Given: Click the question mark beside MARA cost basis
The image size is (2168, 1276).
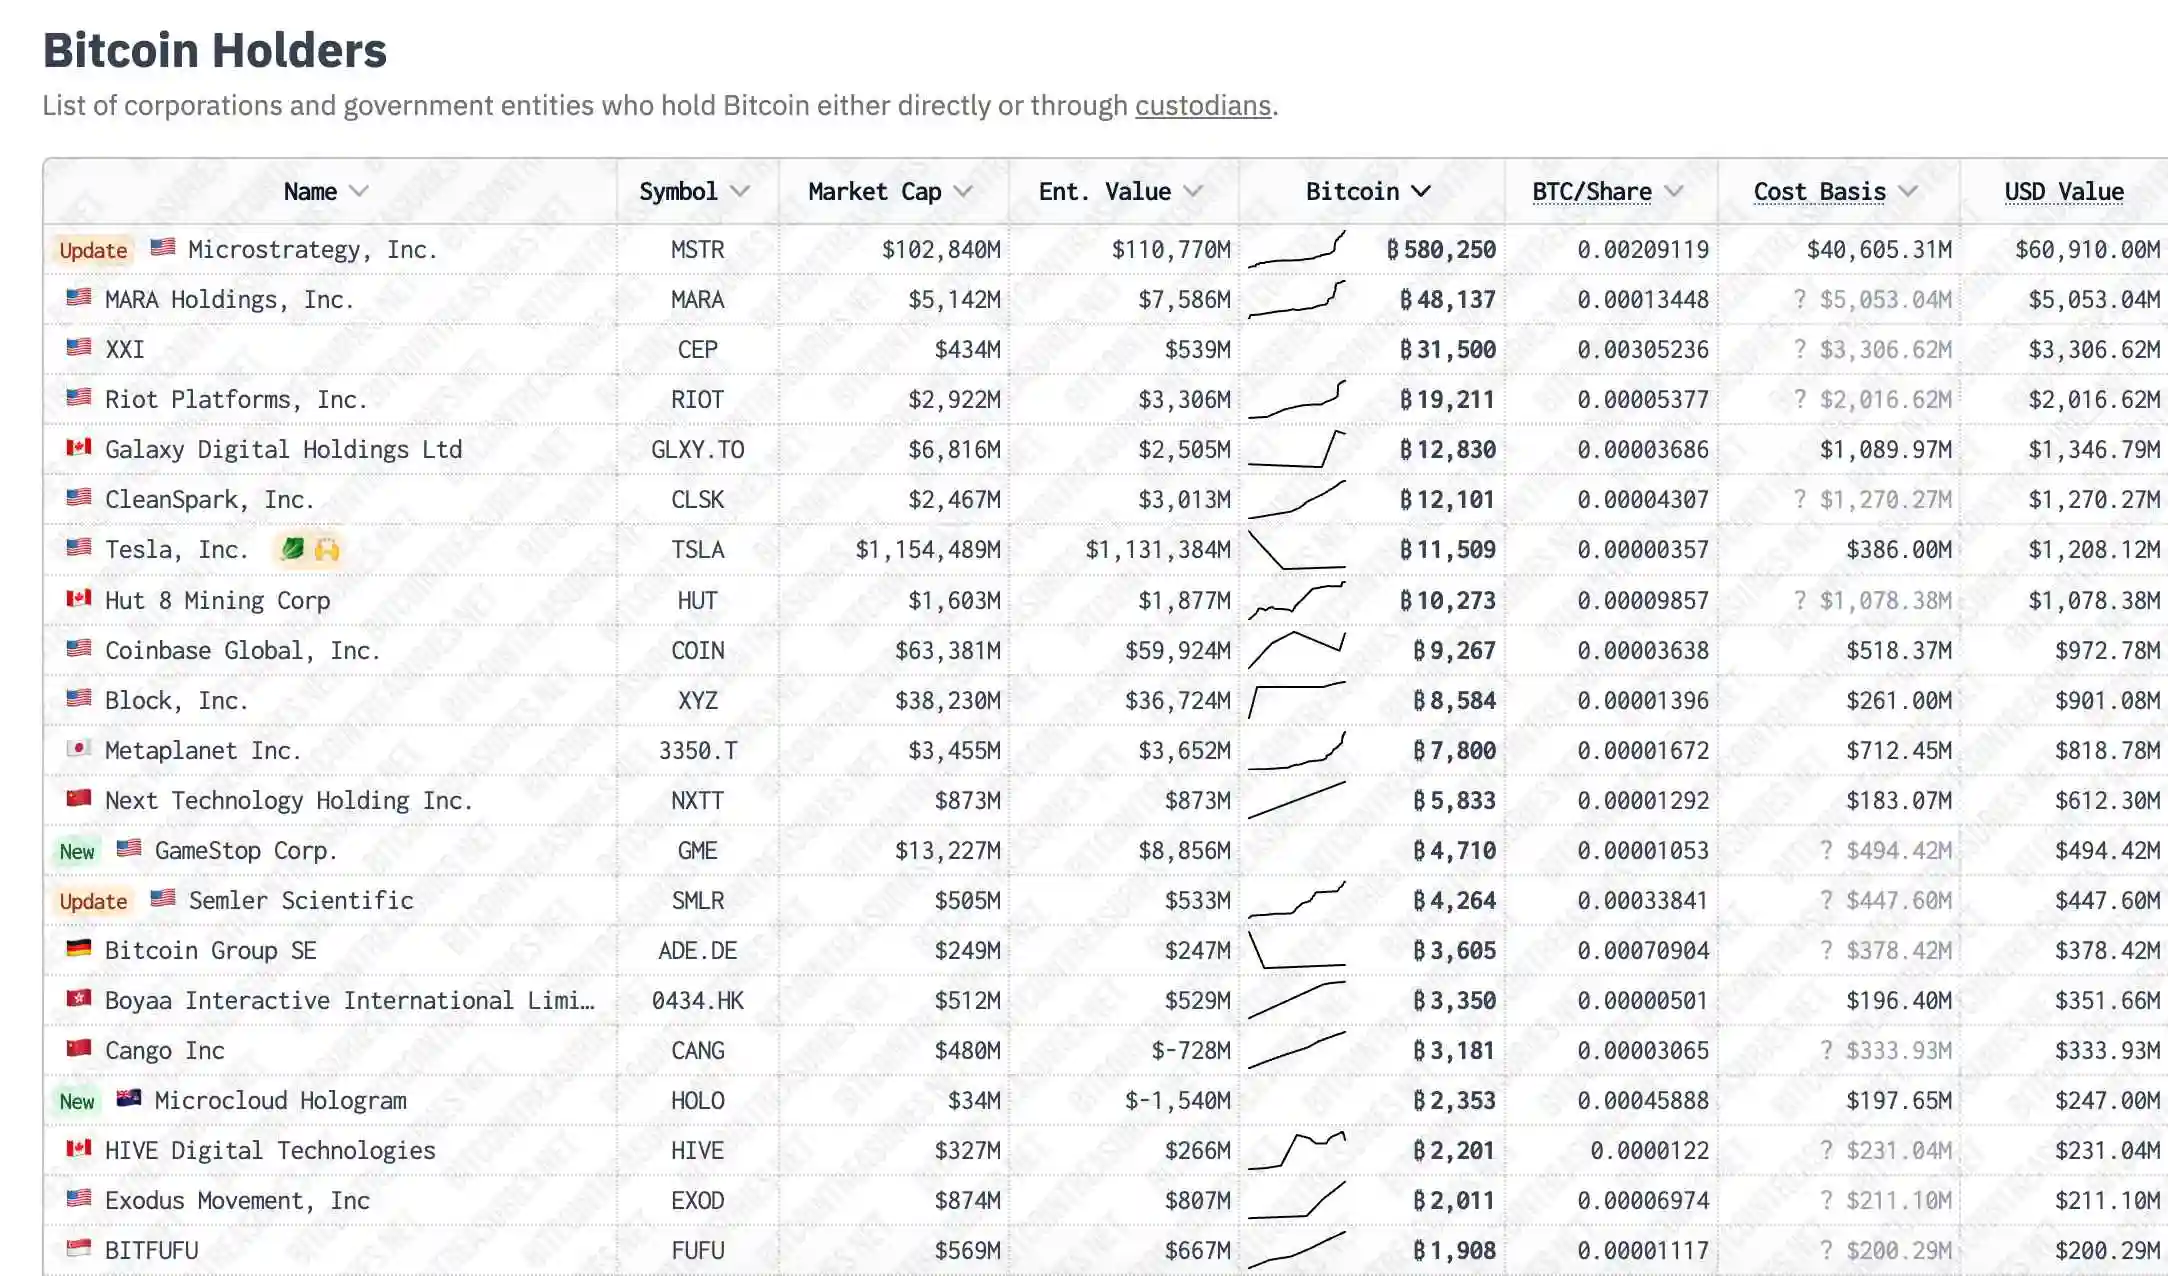Looking at the screenshot, I should click(1800, 299).
